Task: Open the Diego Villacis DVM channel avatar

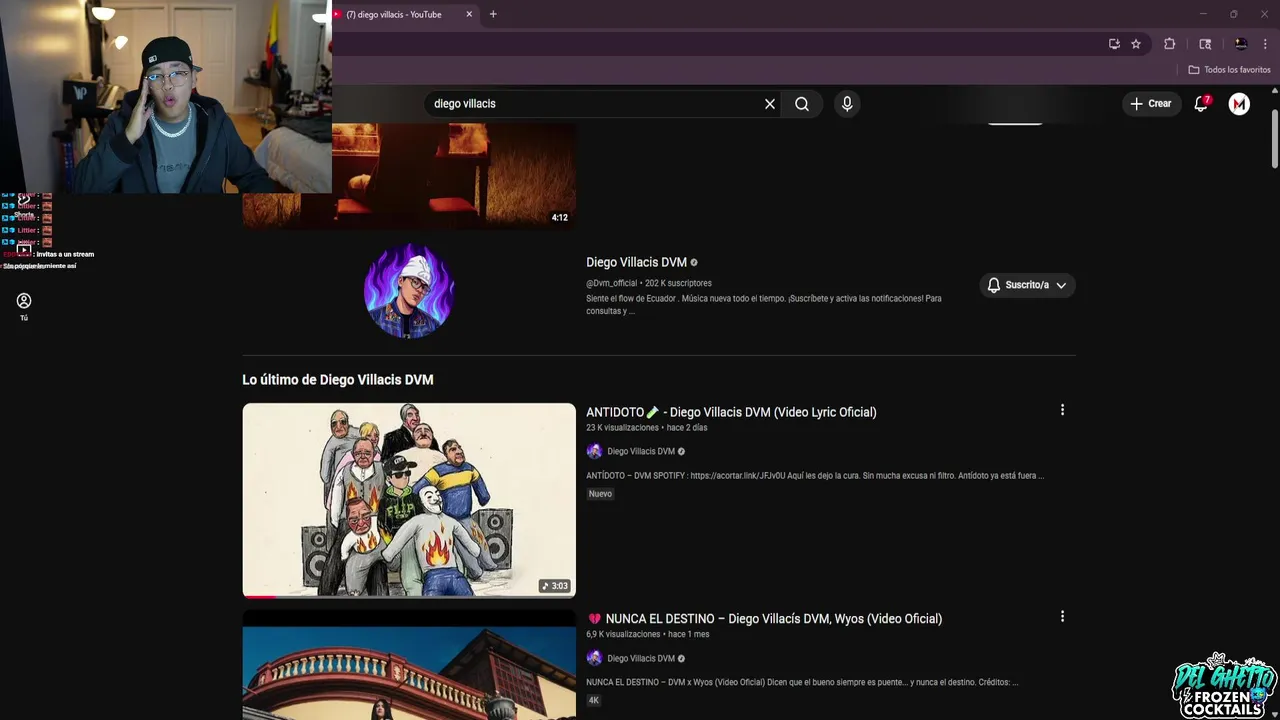Action: 409,290
